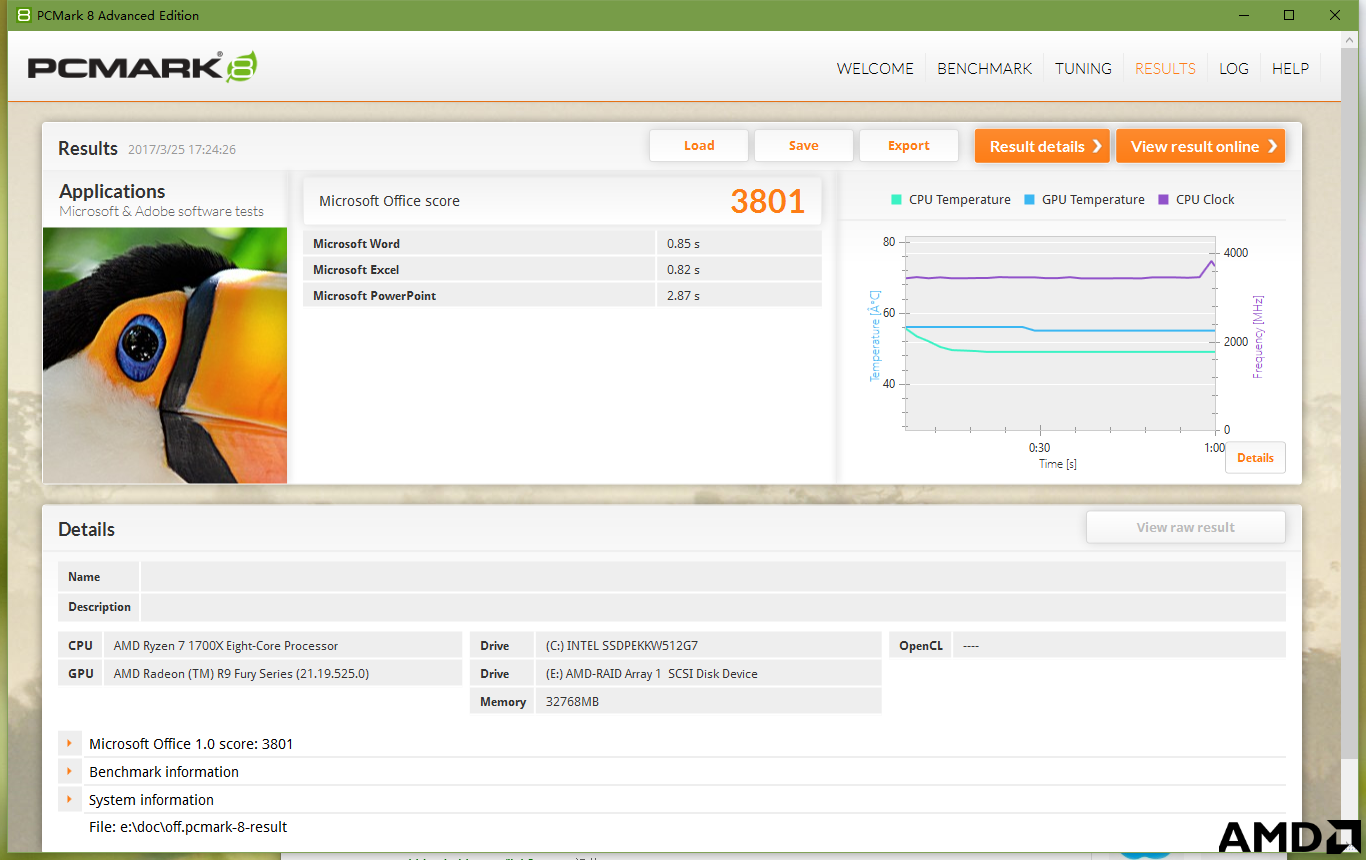Click the result timestamp 2017/3/25 17:24:26

pyautogui.click(x=182, y=150)
